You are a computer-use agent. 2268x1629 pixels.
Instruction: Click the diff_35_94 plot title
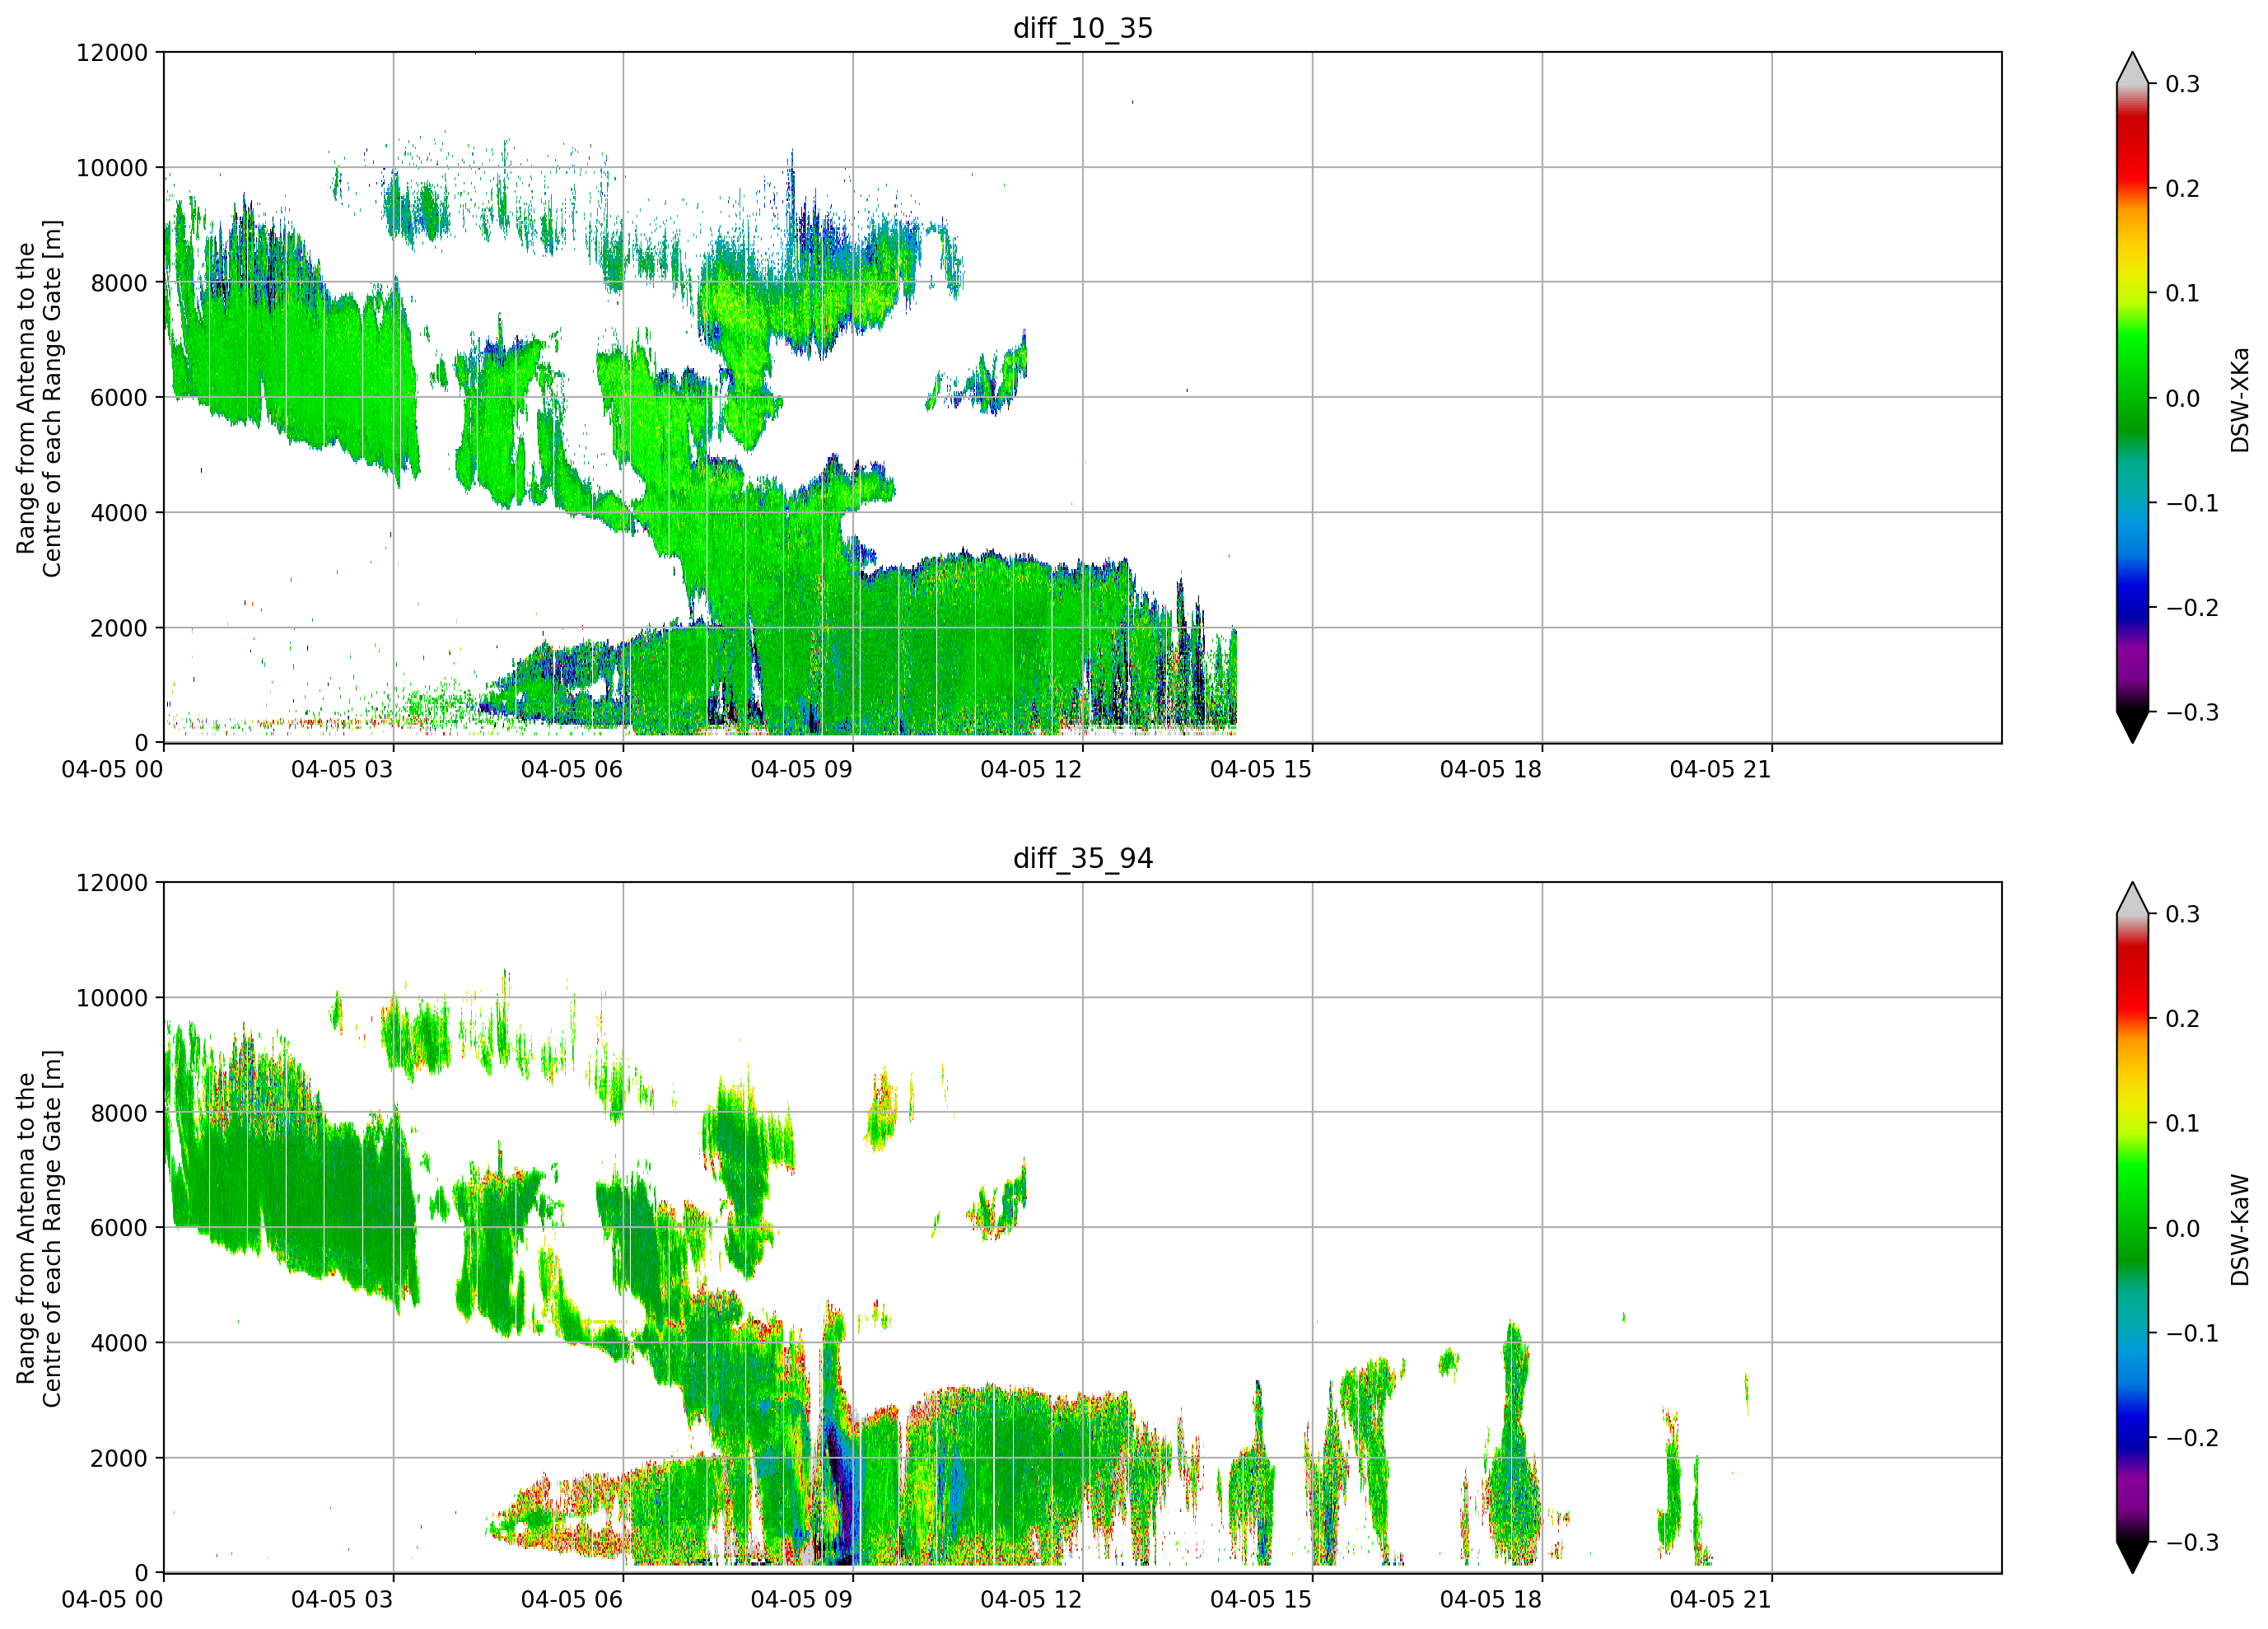click(1083, 858)
